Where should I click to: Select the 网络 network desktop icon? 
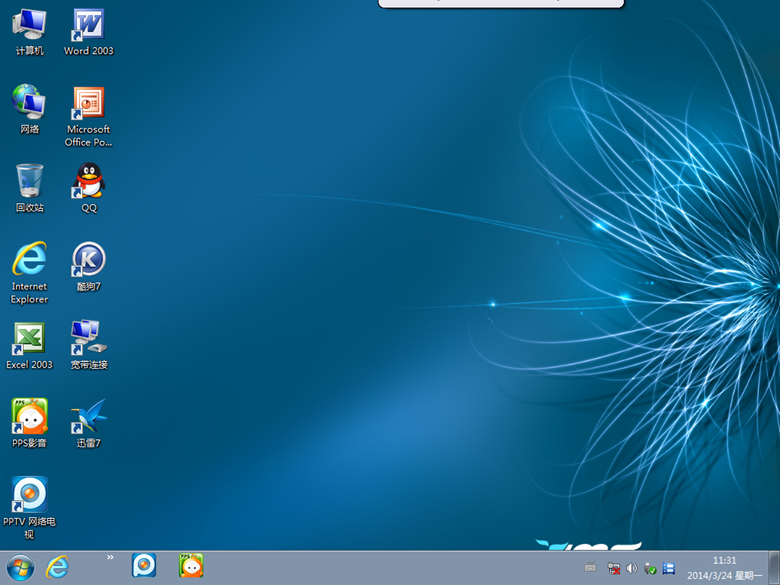coord(29,104)
